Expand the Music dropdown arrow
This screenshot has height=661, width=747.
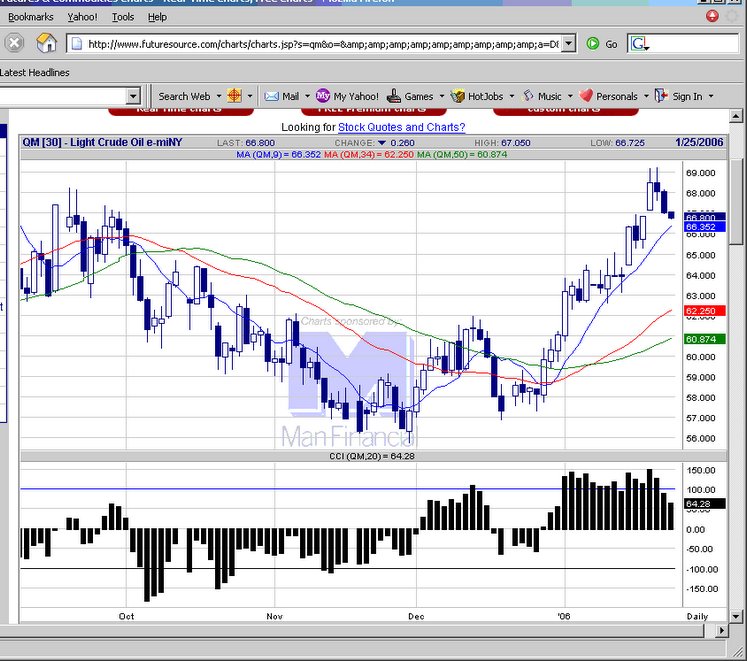[x=570, y=96]
